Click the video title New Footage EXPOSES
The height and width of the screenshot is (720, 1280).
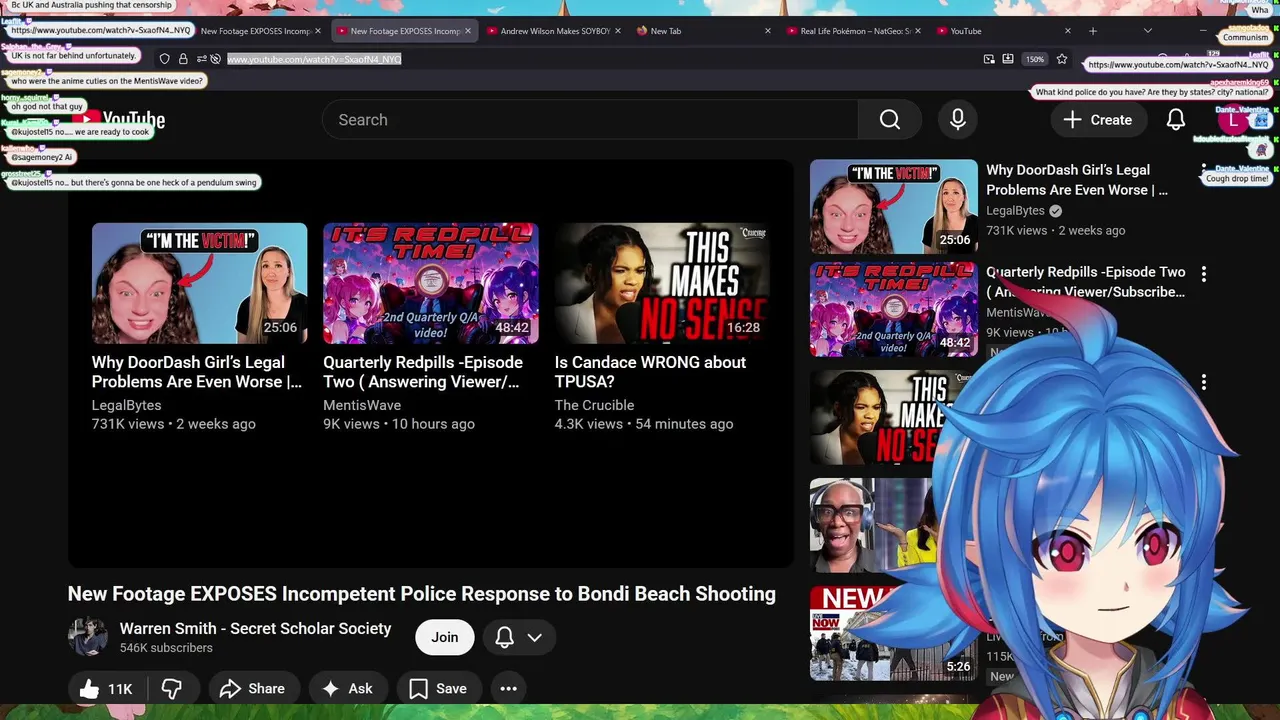(x=421, y=594)
